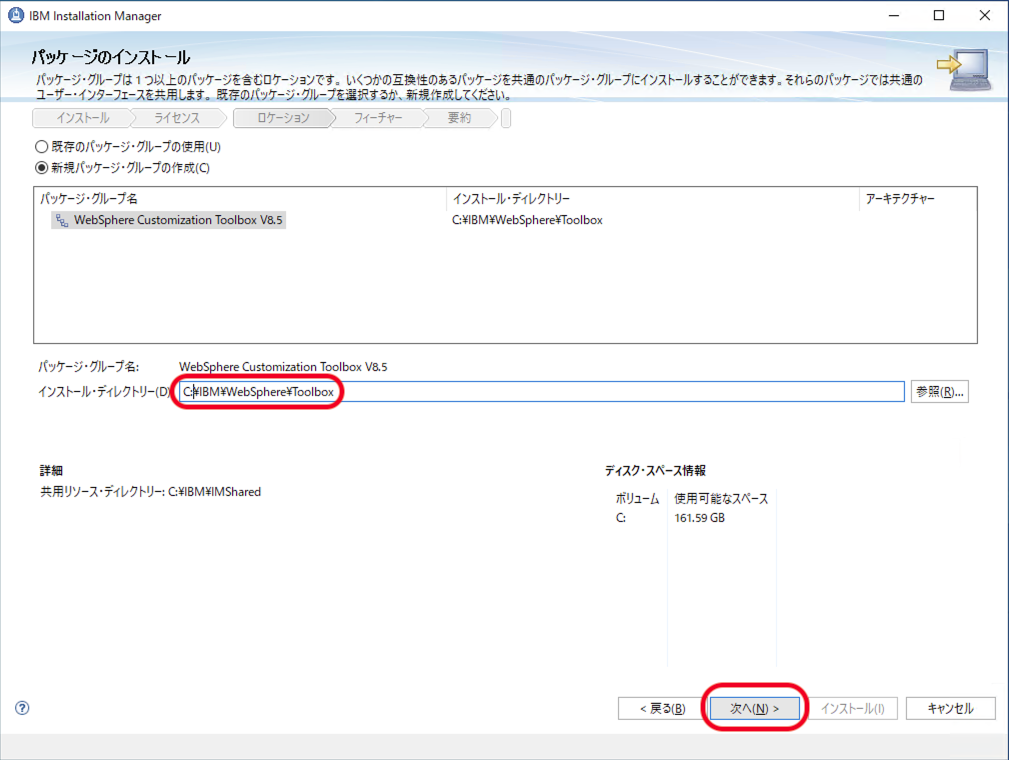Minimize the Installation Manager window
Screen dimensions: 1009x760
894,15
